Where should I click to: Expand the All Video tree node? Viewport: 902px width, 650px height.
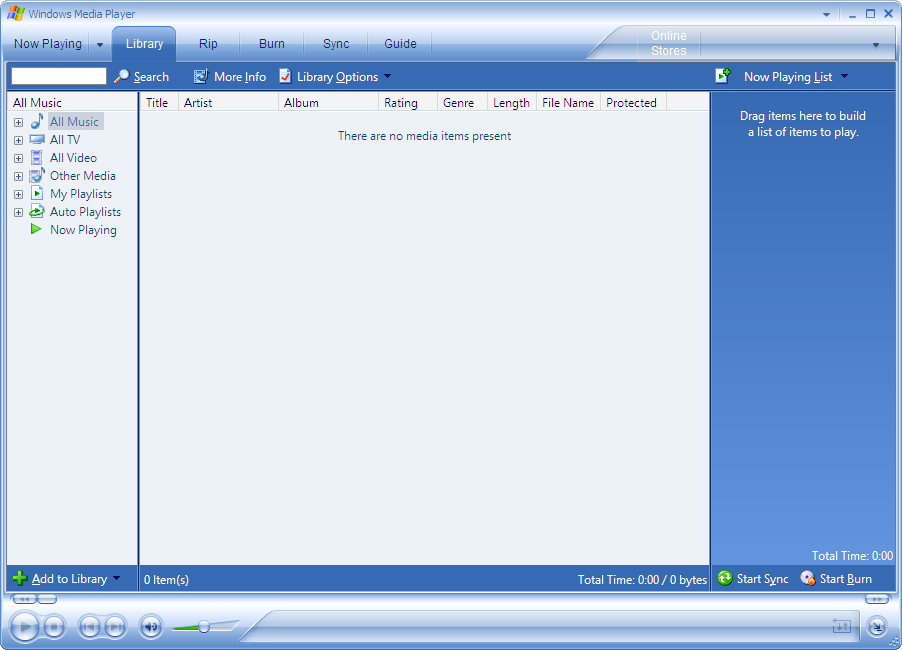[x=18, y=158]
